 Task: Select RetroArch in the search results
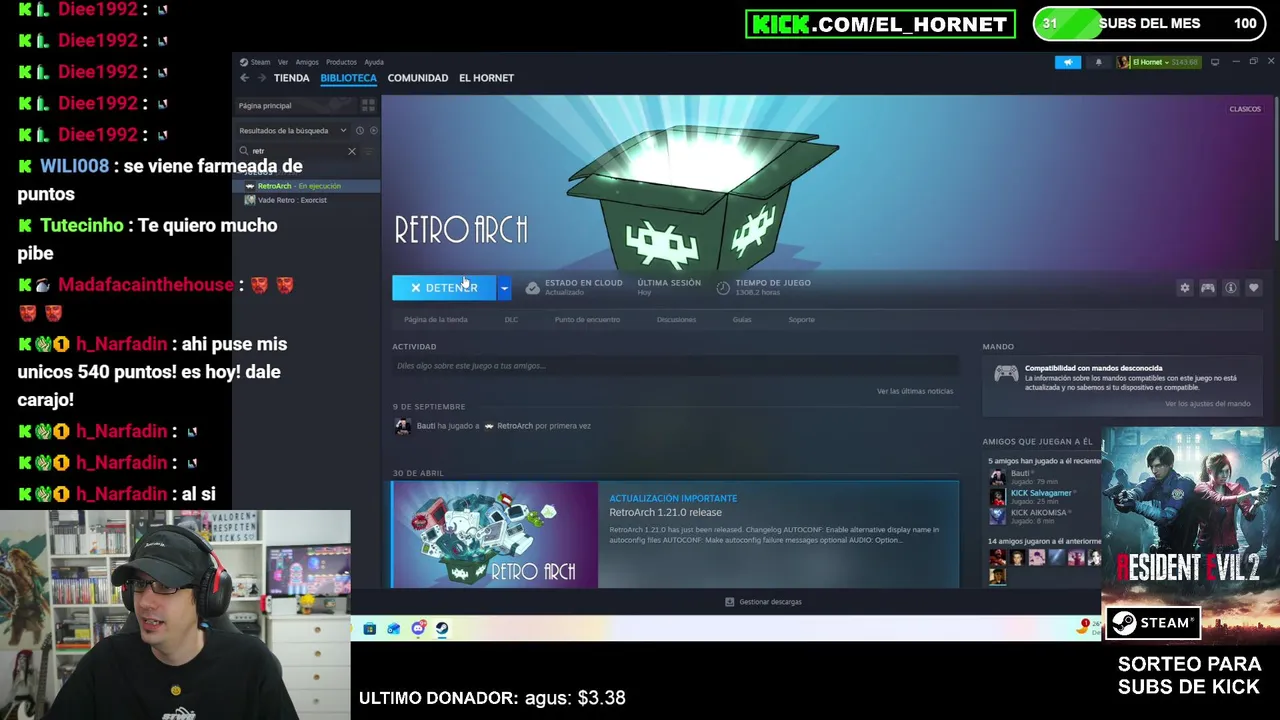click(306, 186)
